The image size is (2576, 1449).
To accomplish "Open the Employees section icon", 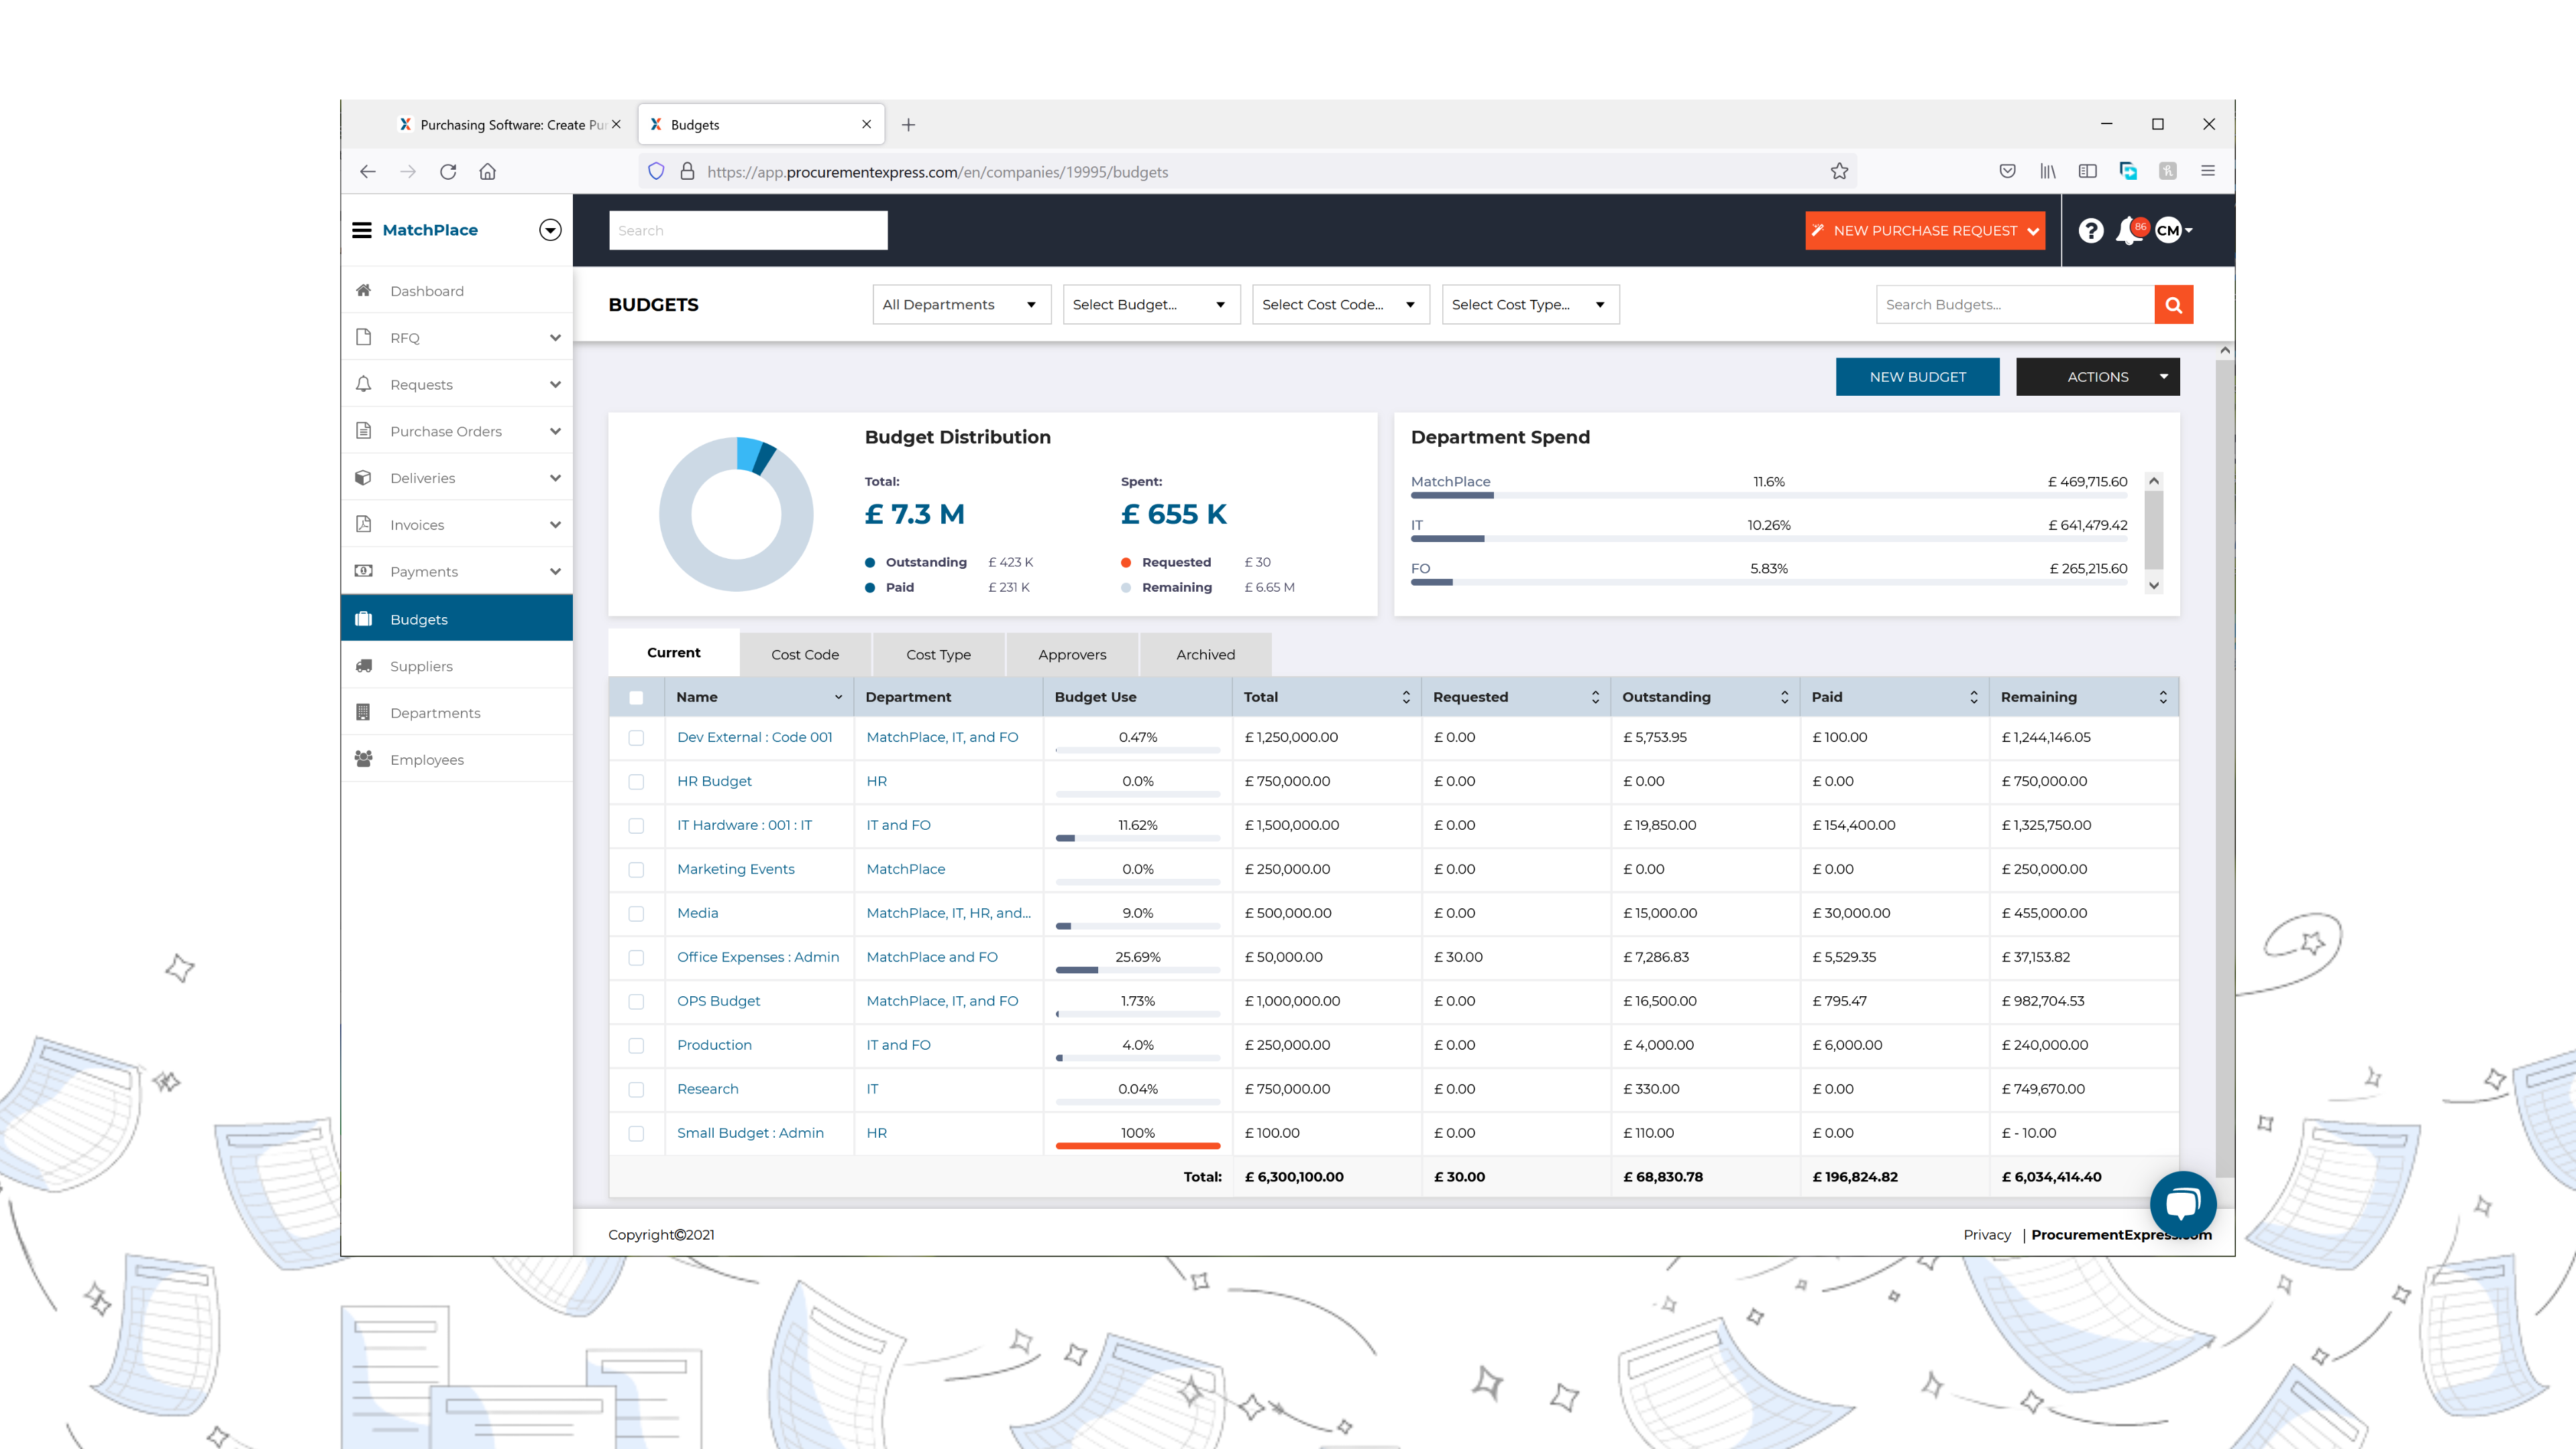I will (x=364, y=759).
